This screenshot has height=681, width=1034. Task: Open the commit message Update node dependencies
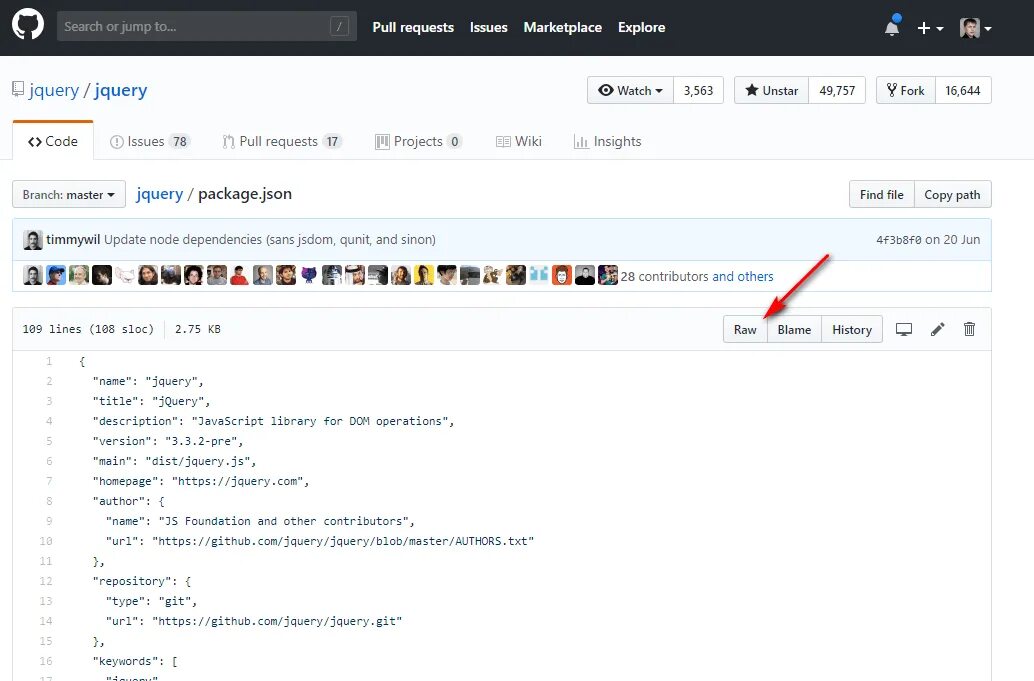[x=270, y=239]
